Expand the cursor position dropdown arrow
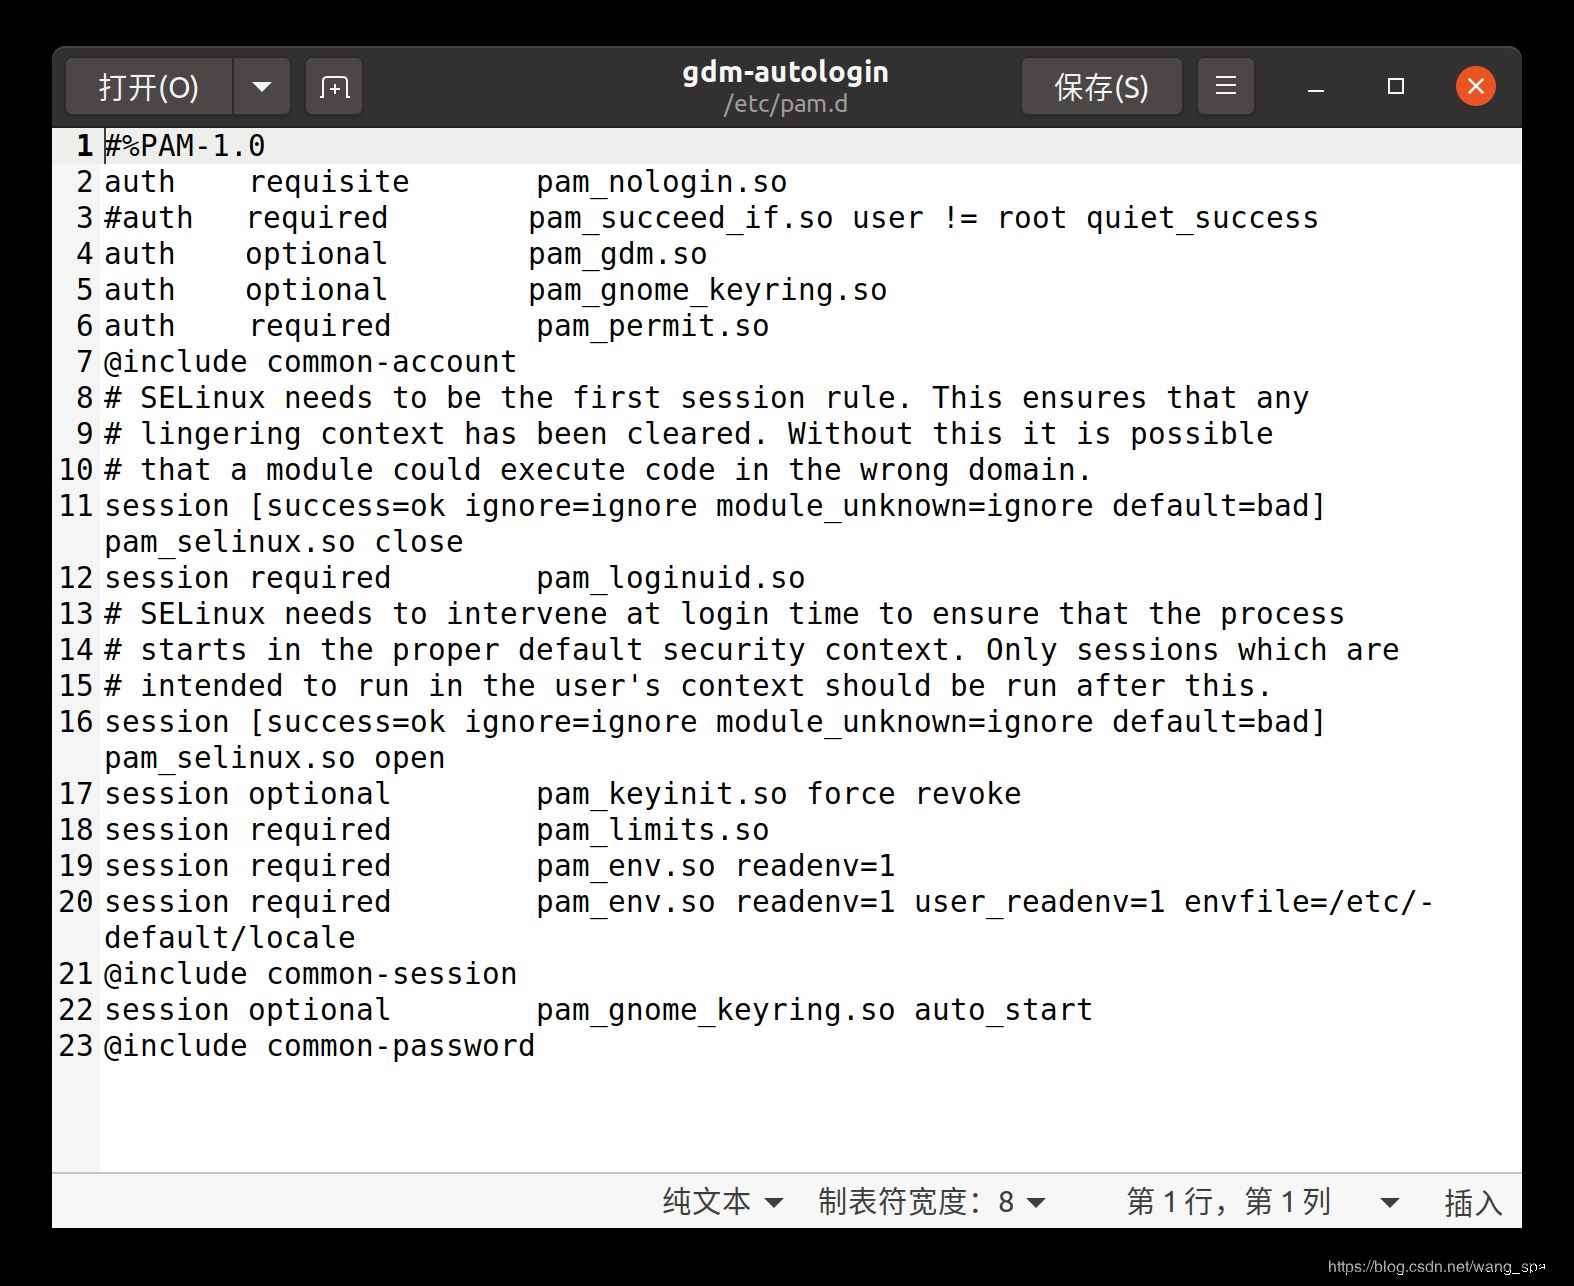The image size is (1574, 1286). tap(1389, 1202)
